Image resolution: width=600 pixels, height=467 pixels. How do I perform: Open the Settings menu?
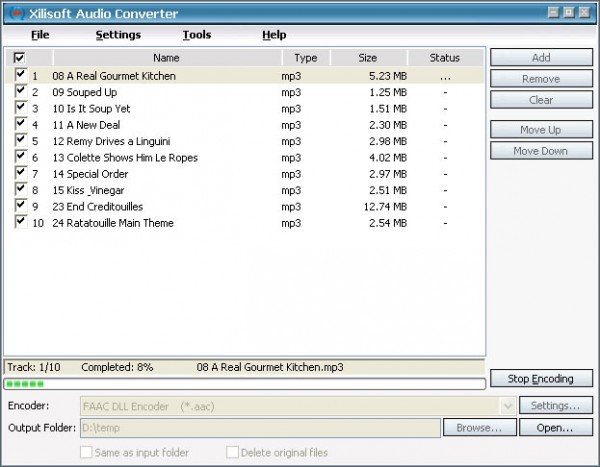point(118,35)
